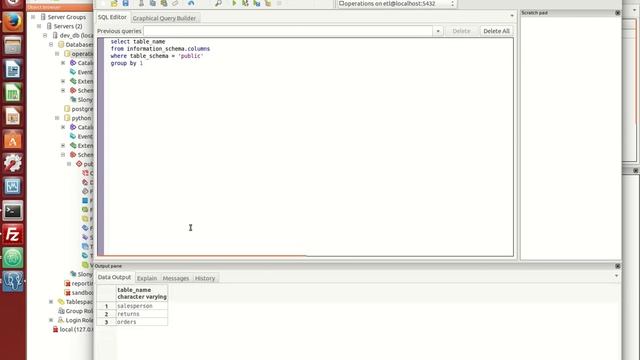Open the Terminal launcher icon
640x360 pixels.
coord(13,211)
